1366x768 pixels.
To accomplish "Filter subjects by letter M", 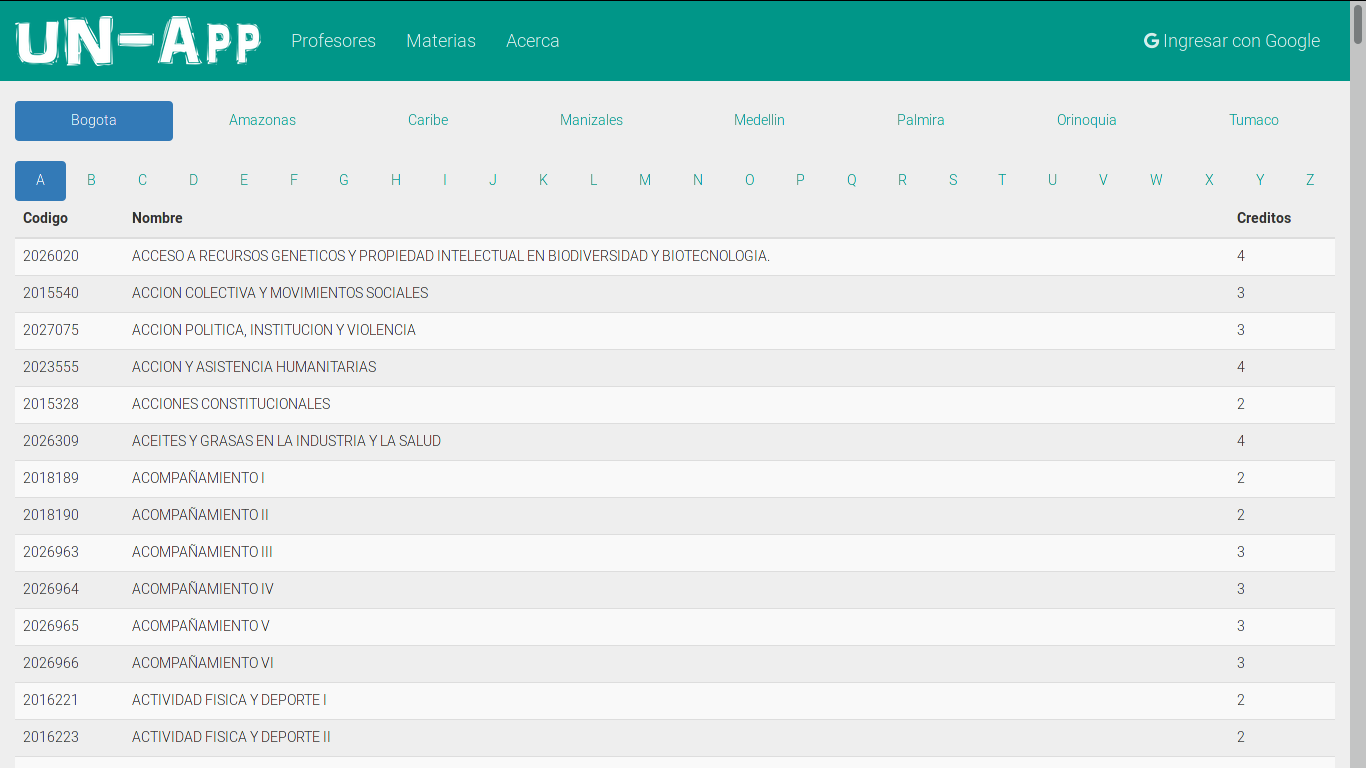I will coord(645,180).
